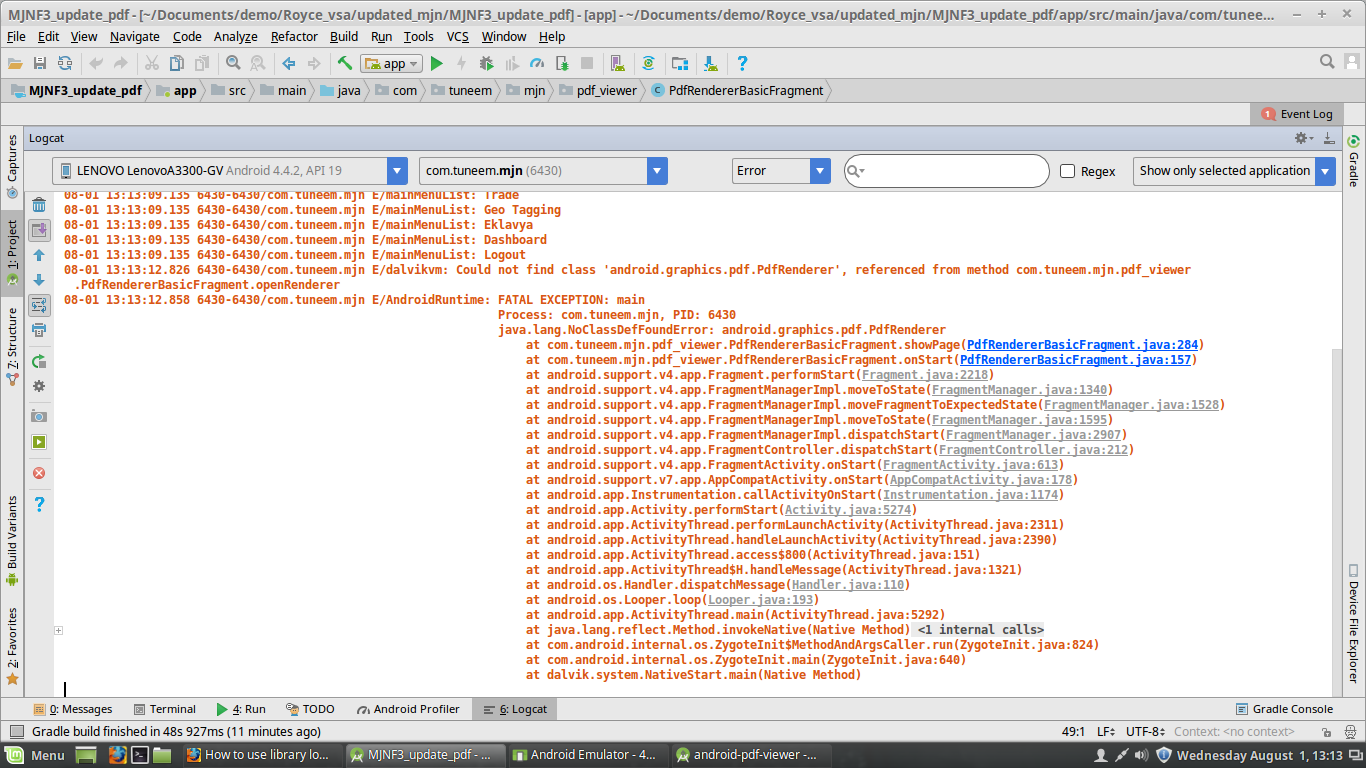
Task: Switch to the Android Emulator taskbar window
Action: 585,755
